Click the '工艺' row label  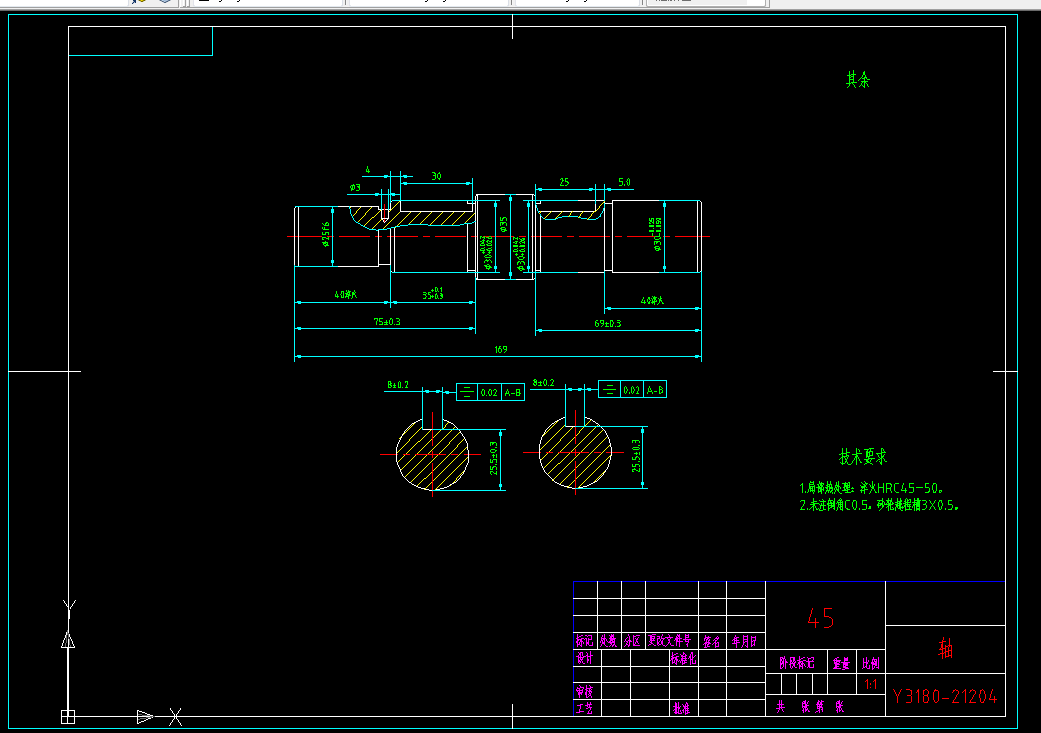[584, 708]
